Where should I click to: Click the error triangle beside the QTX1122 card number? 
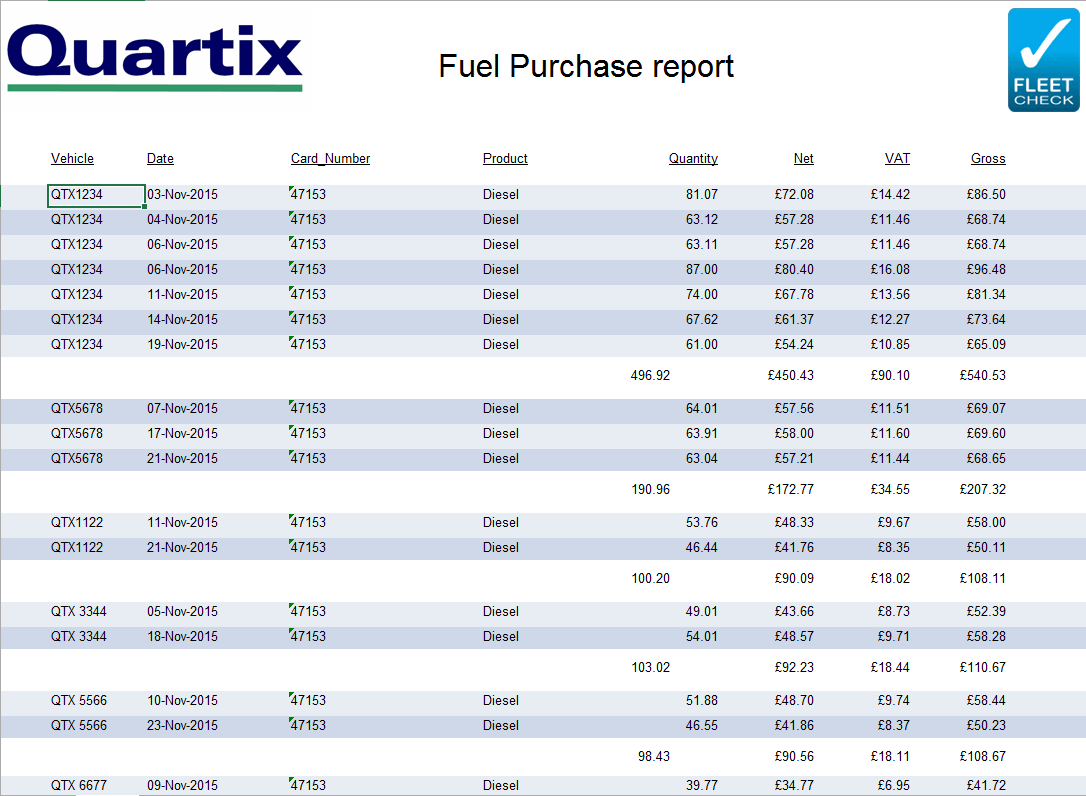[291, 518]
